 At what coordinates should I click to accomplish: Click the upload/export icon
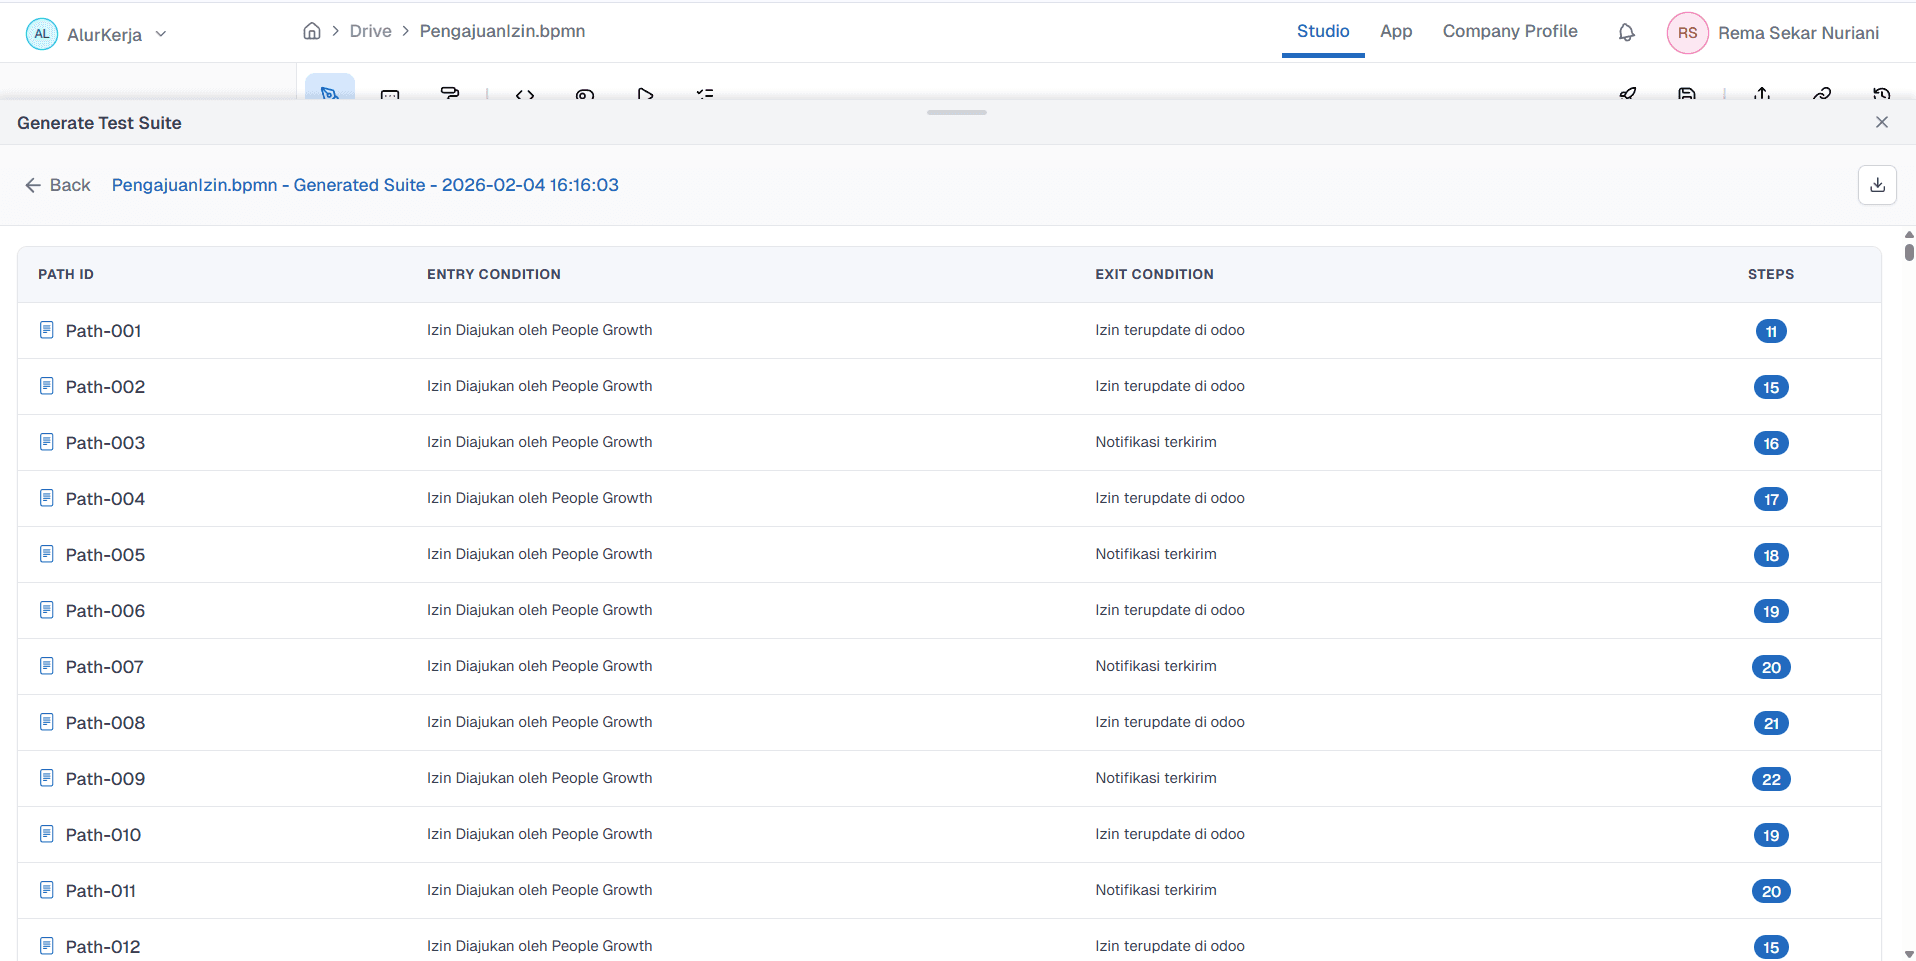(1762, 93)
